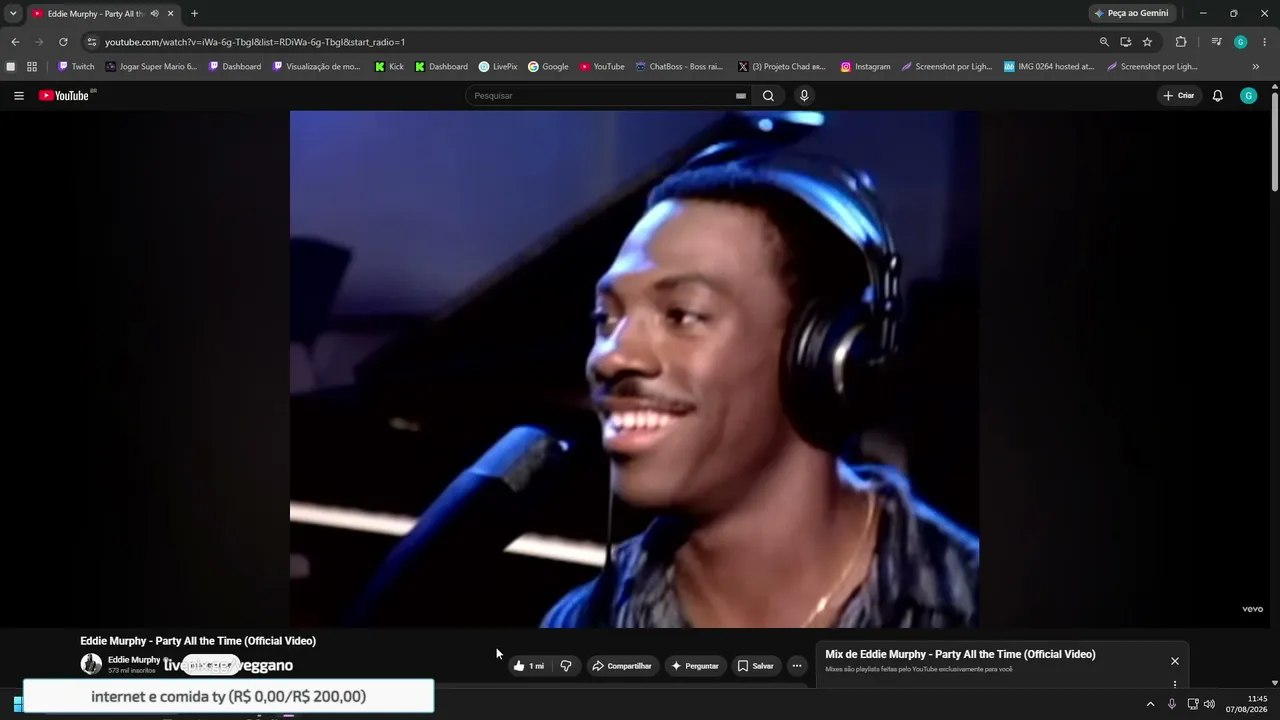Open Chrome extensions puzzle icon
1280x720 pixels.
[x=1181, y=42]
